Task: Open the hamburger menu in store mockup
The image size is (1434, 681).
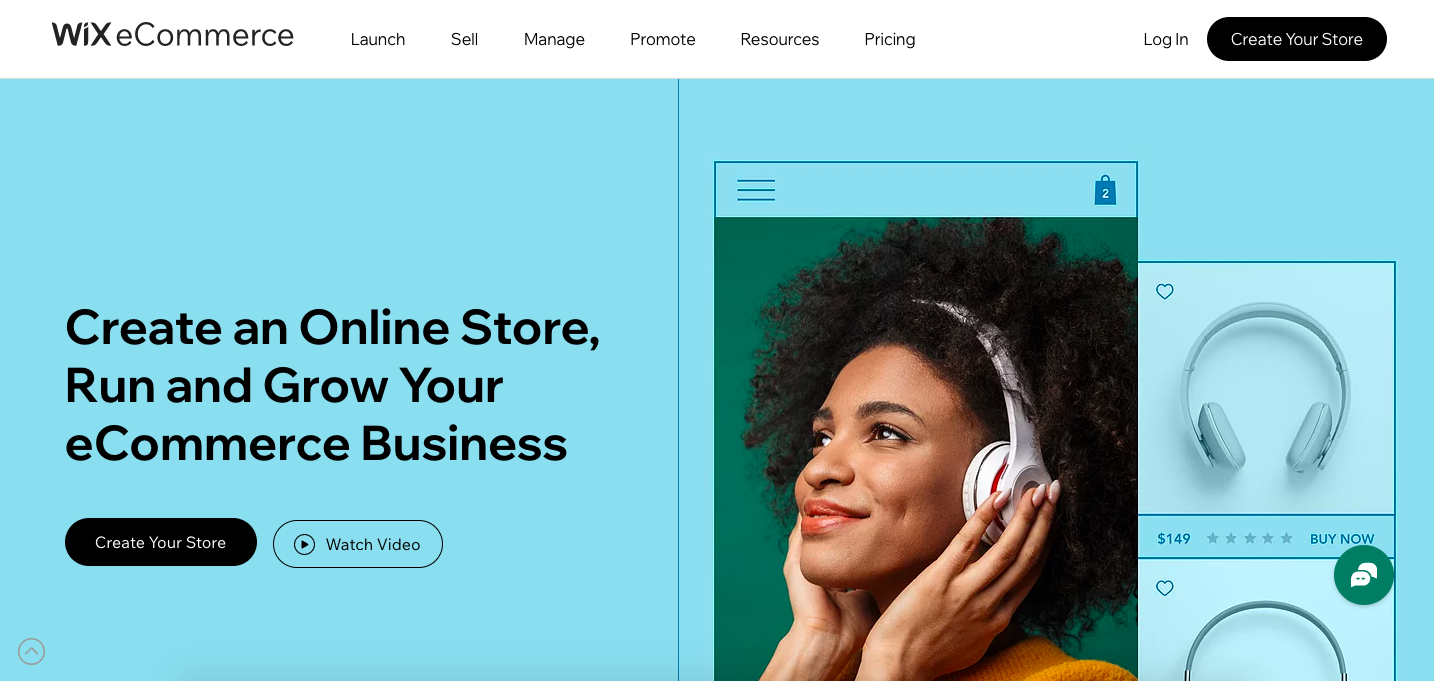Action: [756, 190]
